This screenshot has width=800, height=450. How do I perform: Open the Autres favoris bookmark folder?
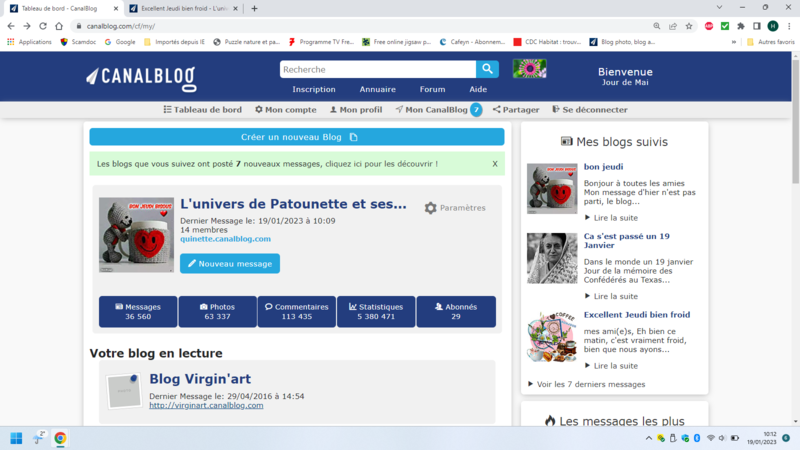click(770, 42)
